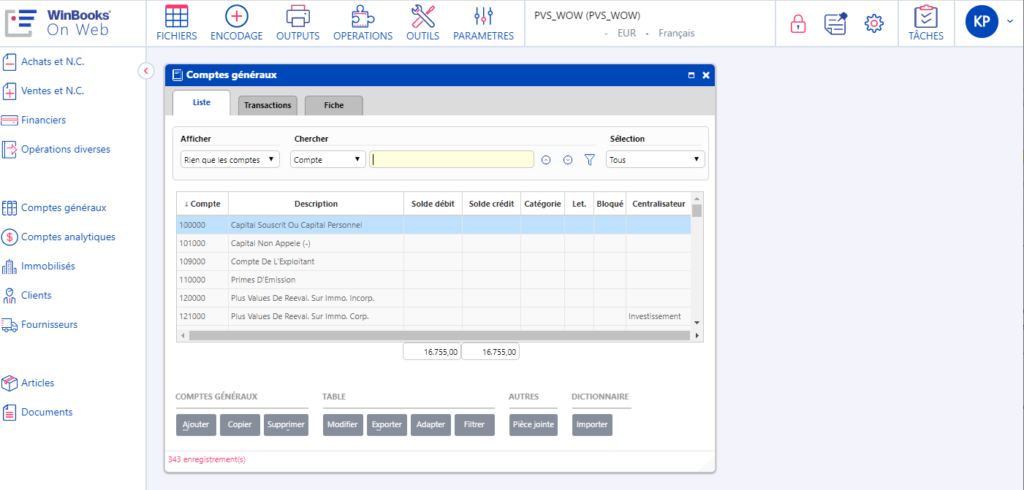Select row 100000 Capital Souscrit
1024x490 pixels.
(x=434, y=225)
